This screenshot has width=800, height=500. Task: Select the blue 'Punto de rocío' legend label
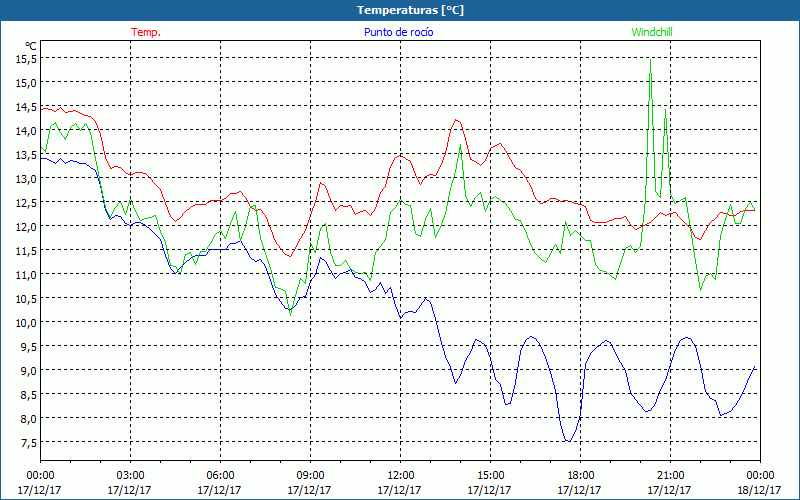click(398, 32)
